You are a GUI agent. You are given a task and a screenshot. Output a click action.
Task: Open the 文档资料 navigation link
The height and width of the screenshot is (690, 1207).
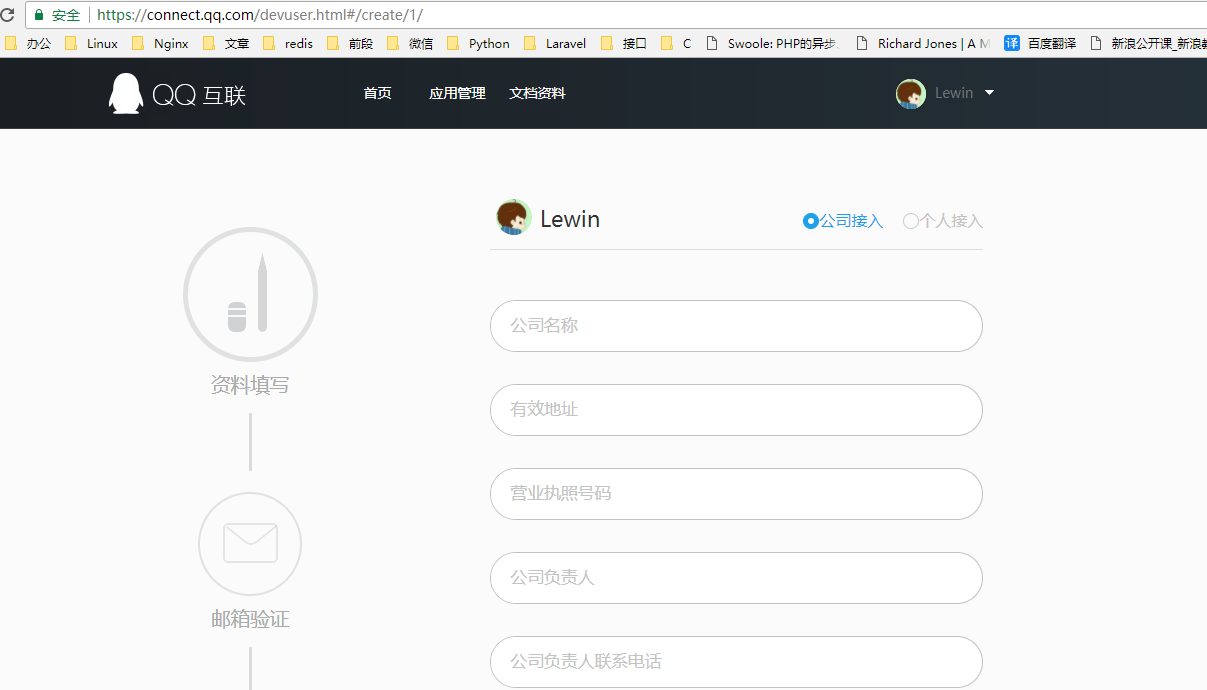[537, 93]
